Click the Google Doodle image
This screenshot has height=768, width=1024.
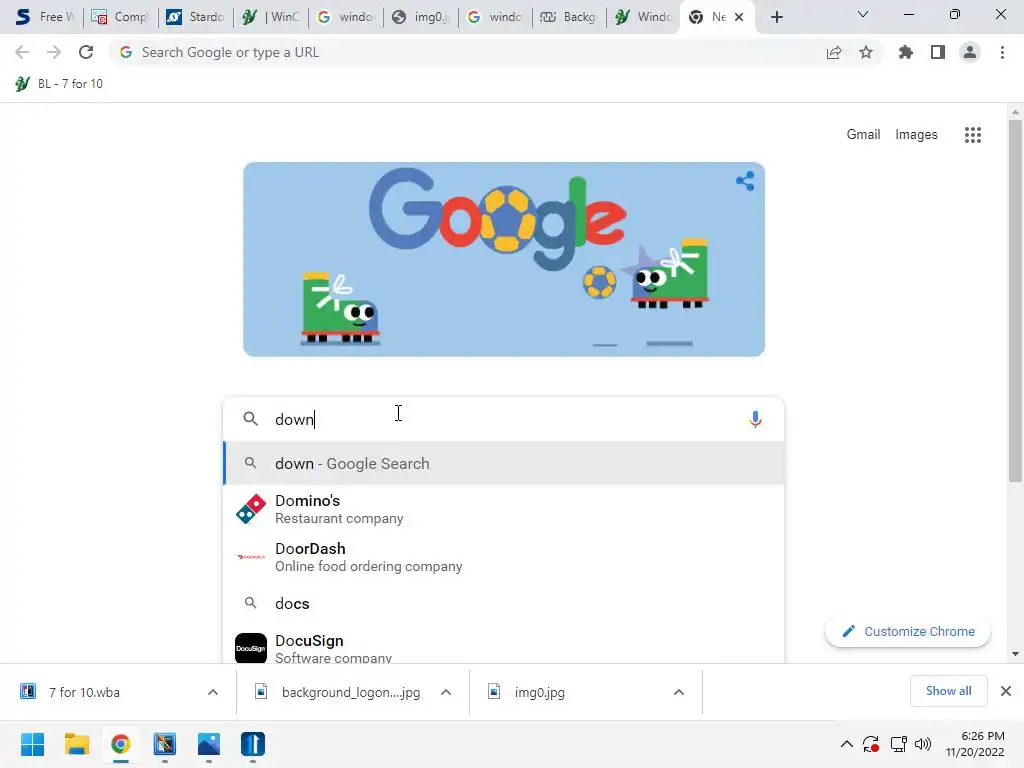click(x=504, y=259)
